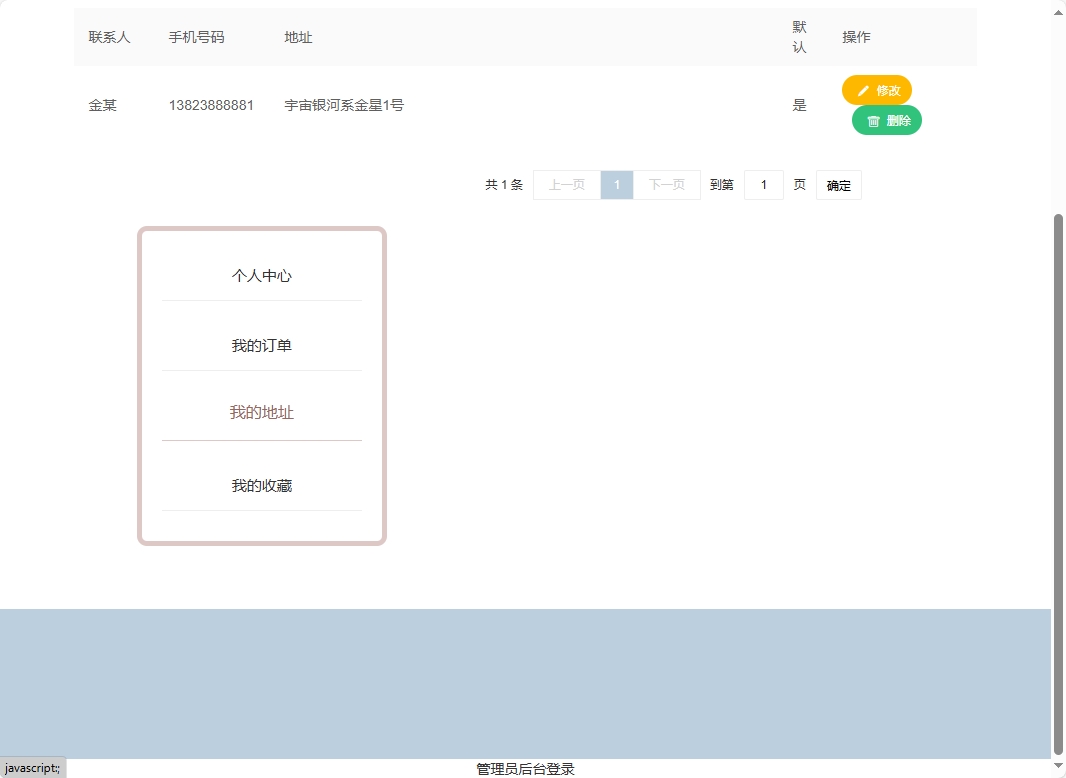This screenshot has width=1066, height=778.
Task: Click the 下一页 pagination control
Action: point(667,184)
